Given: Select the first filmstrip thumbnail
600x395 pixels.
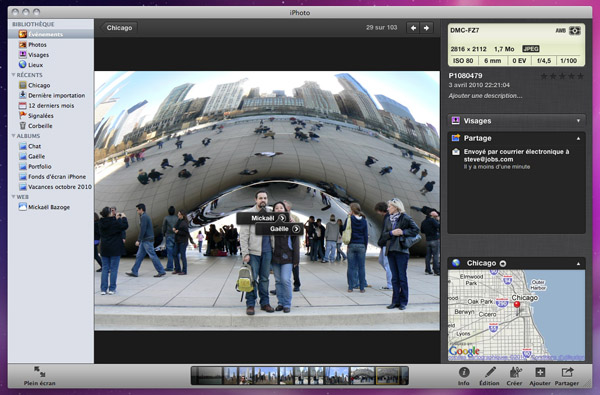Looking at the screenshot, I should [207, 375].
